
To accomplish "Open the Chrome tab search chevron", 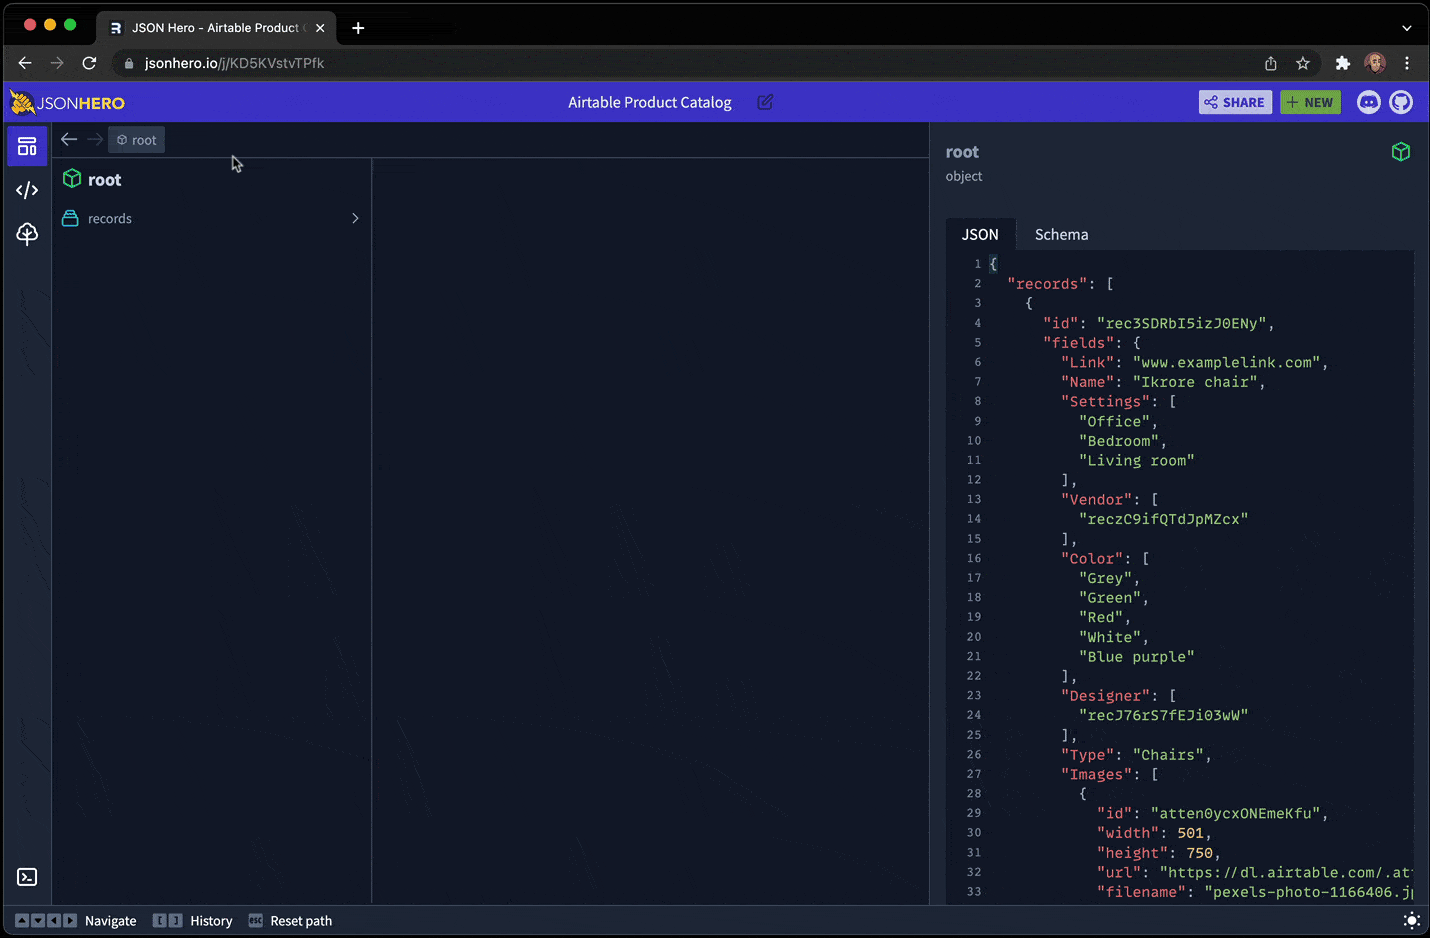I will (x=1406, y=27).
